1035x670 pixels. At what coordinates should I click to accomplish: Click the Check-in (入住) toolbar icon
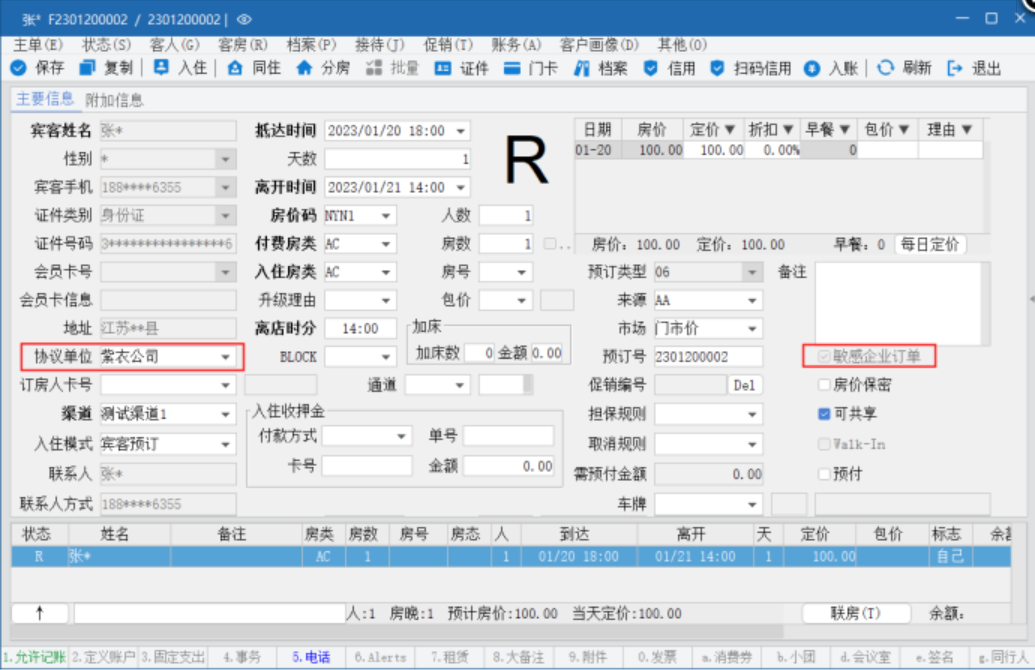(161, 68)
